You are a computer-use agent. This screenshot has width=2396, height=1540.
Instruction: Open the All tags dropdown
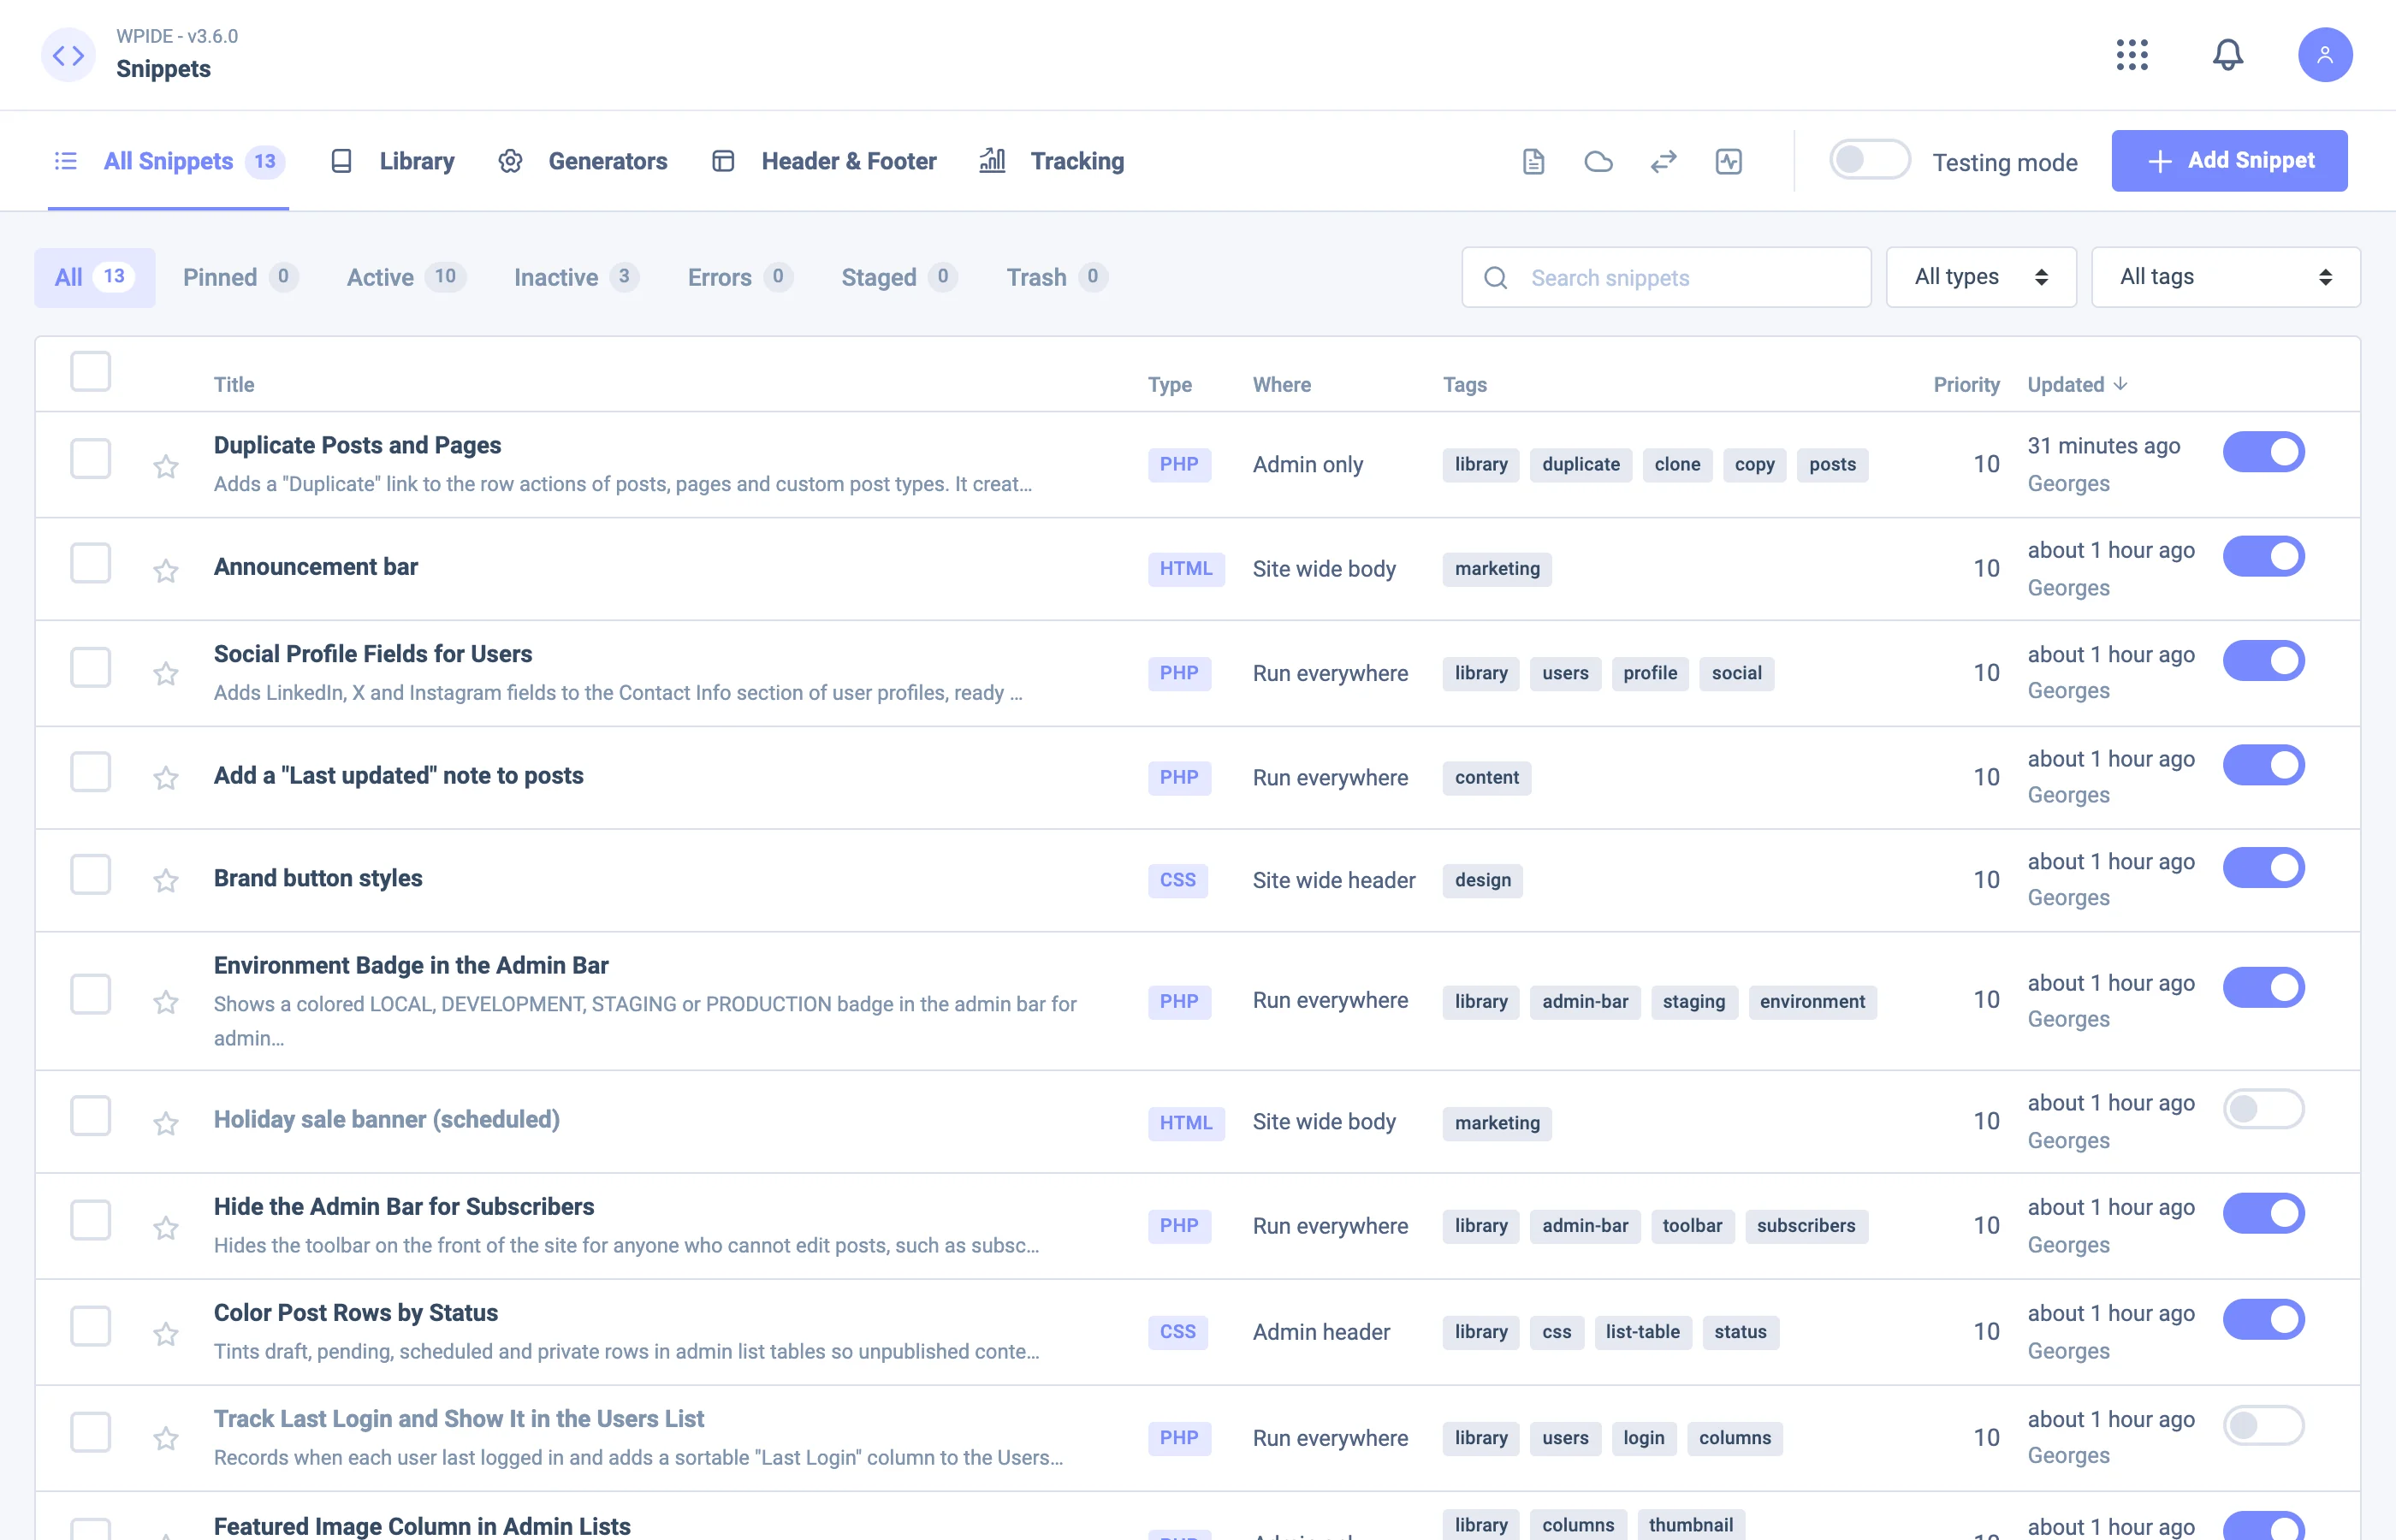pos(2225,277)
